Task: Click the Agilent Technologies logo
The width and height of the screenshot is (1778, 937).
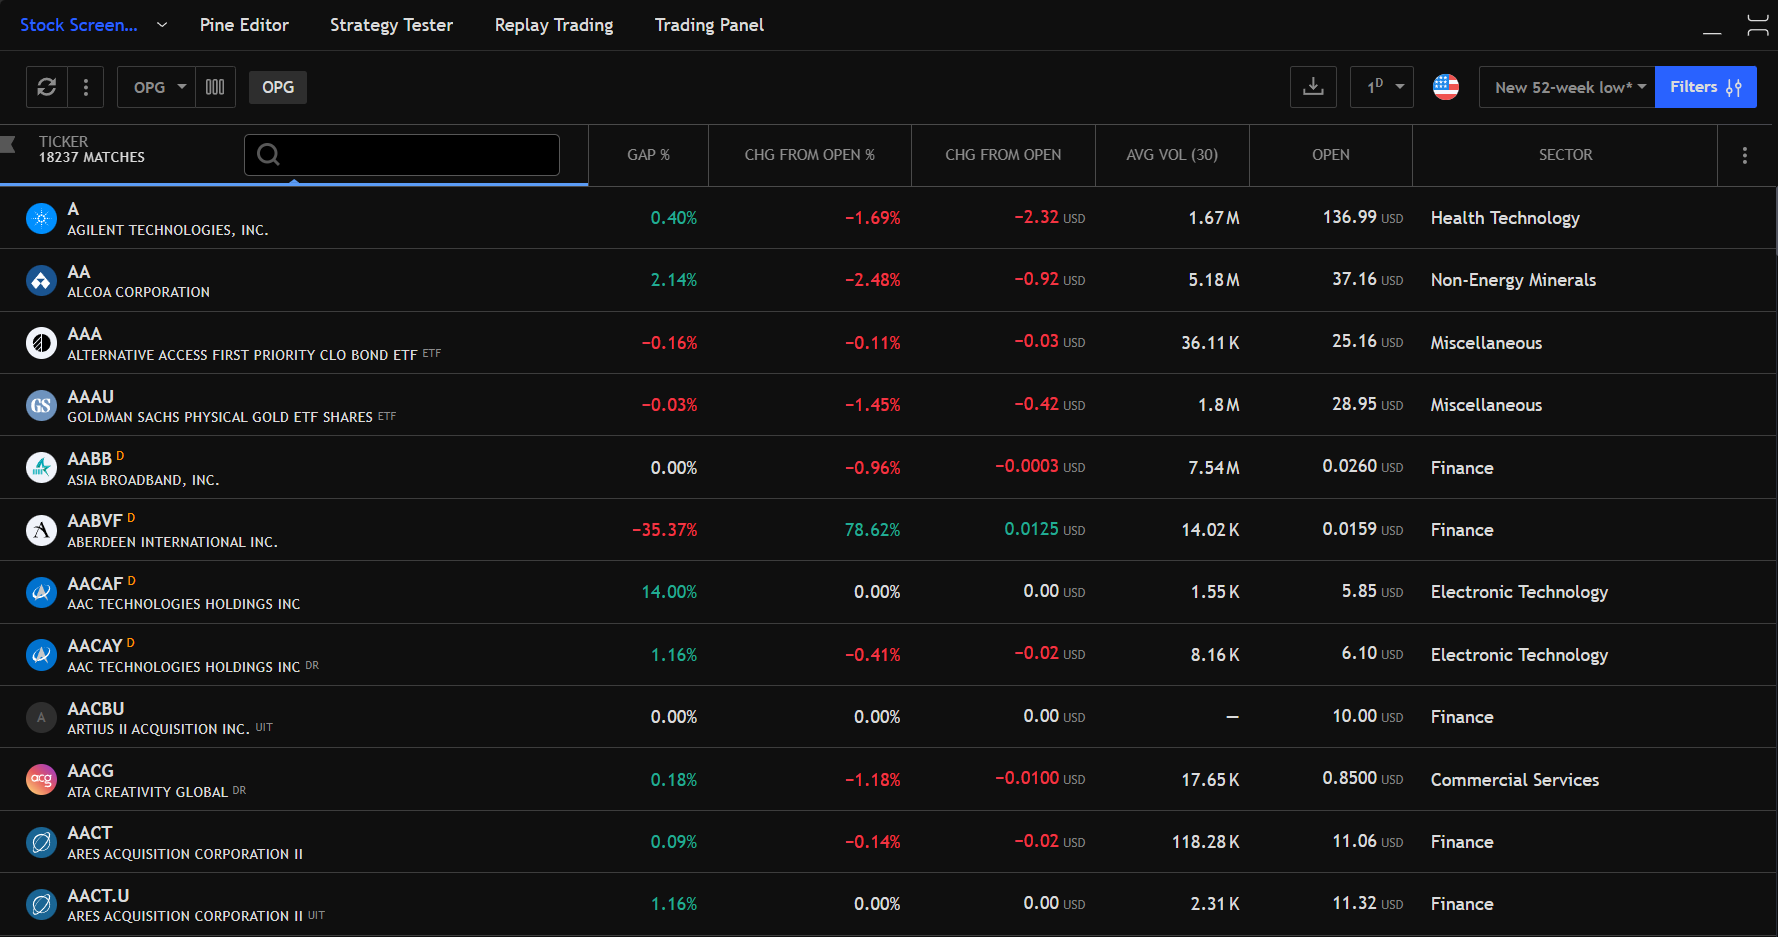Action: coord(41,218)
